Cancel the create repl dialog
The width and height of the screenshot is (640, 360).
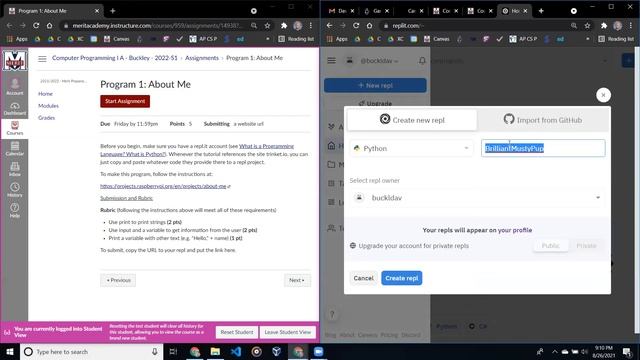363,278
